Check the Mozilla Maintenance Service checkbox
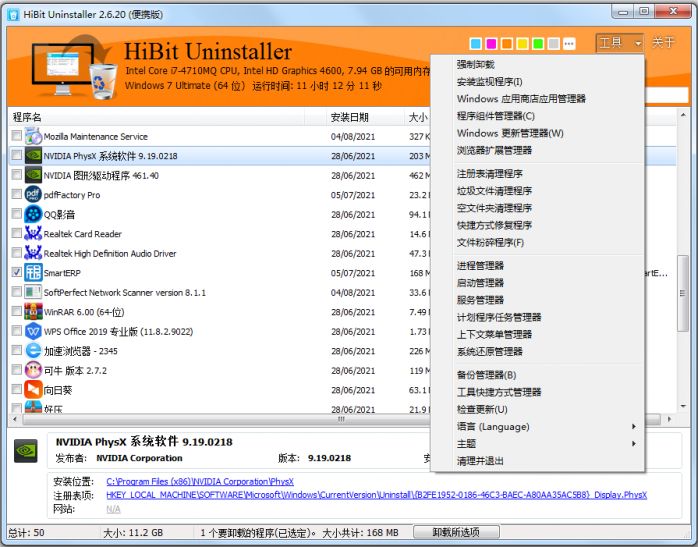 pos(16,136)
